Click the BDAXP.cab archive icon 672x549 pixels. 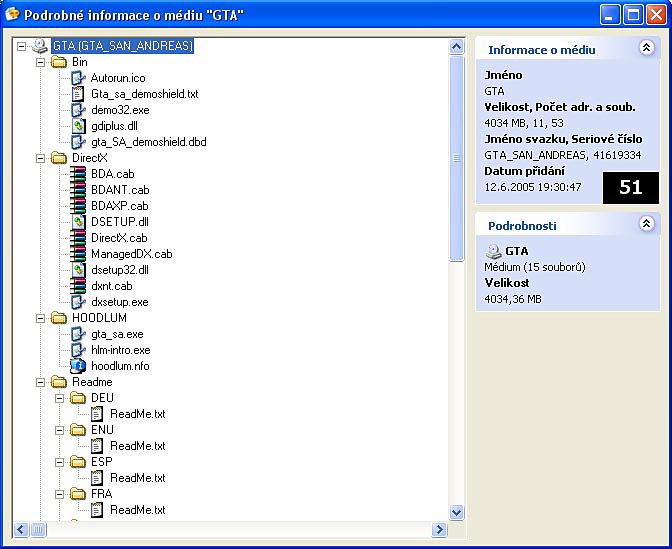point(78,206)
